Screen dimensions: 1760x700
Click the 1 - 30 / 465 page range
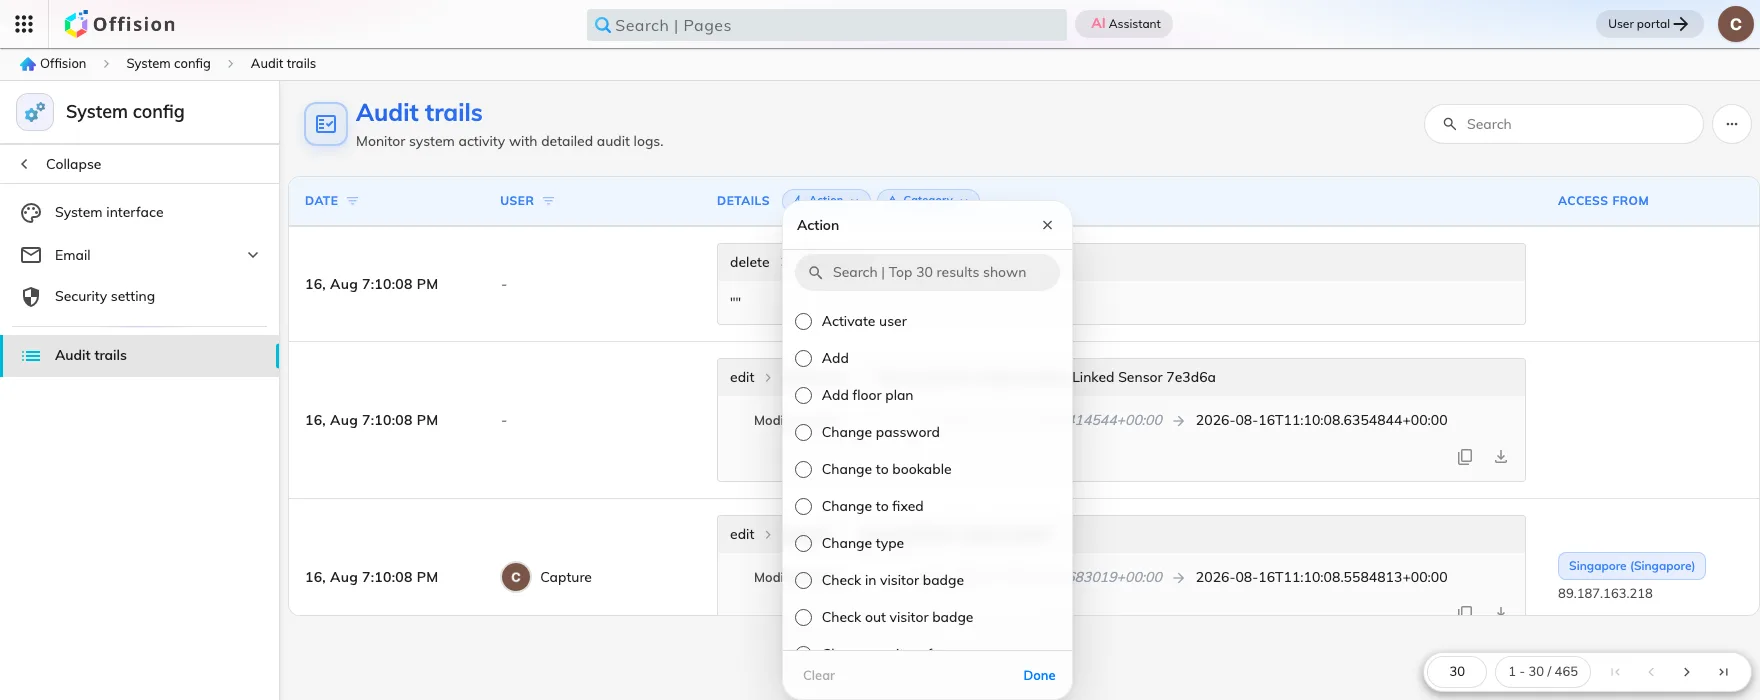click(x=1543, y=672)
